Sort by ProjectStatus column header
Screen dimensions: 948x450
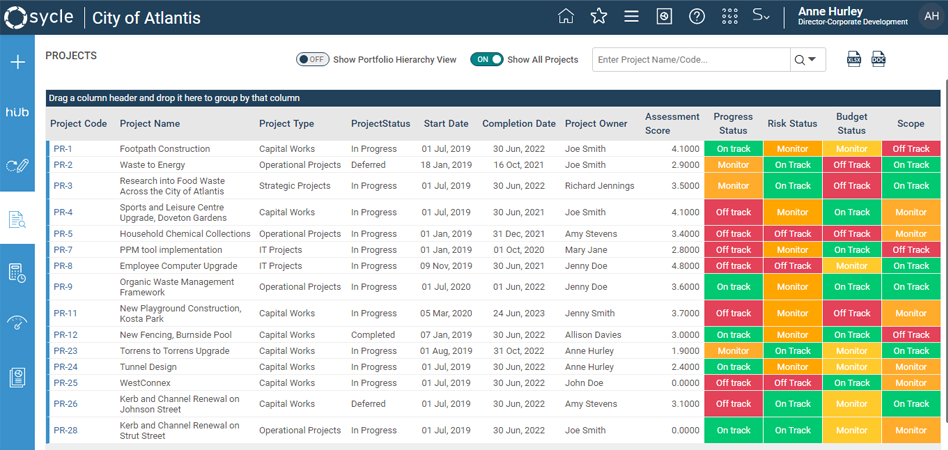381,123
